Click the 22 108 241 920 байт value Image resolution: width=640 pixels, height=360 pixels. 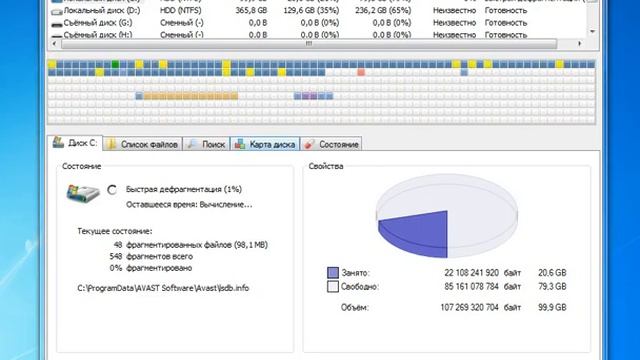tap(482, 273)
